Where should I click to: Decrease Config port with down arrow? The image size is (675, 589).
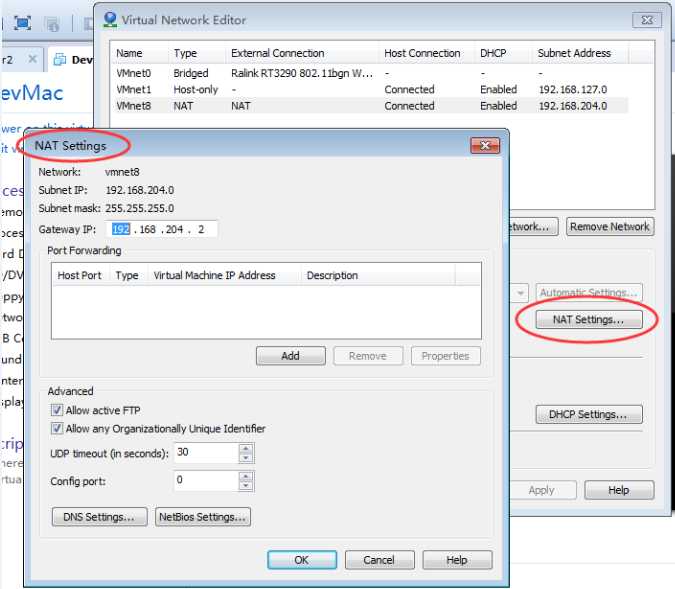tap(245, 486)
